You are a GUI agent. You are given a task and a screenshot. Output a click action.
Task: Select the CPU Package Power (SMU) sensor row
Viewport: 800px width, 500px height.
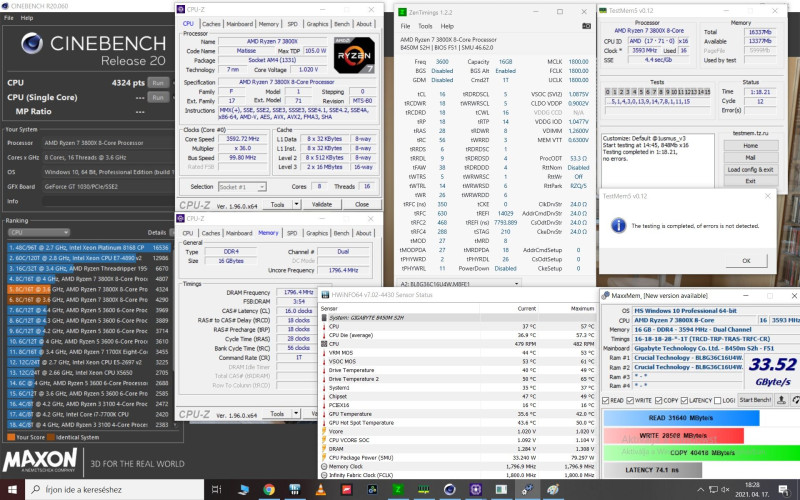(458, 458)
